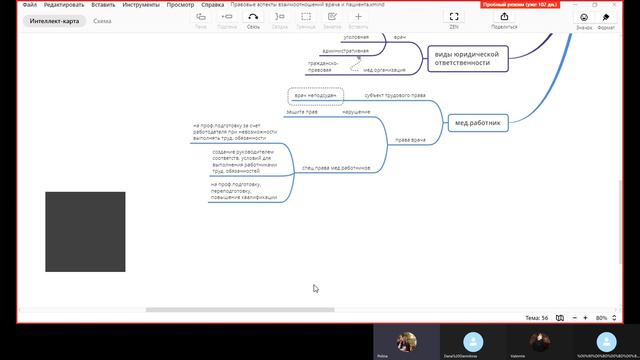Zoom out with the minus button

575,318
